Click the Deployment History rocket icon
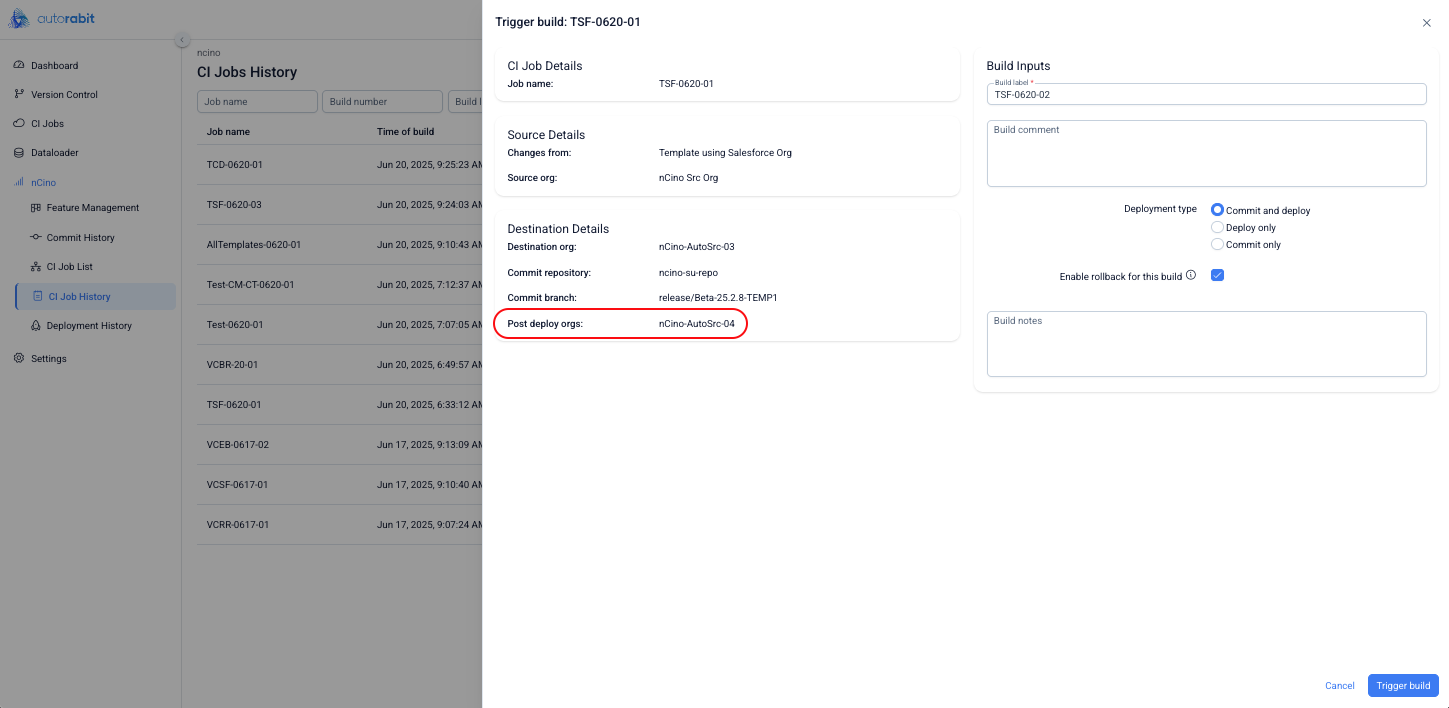Image resolution: width=1449 pixels, height=708 pixels. coord(36,326)
